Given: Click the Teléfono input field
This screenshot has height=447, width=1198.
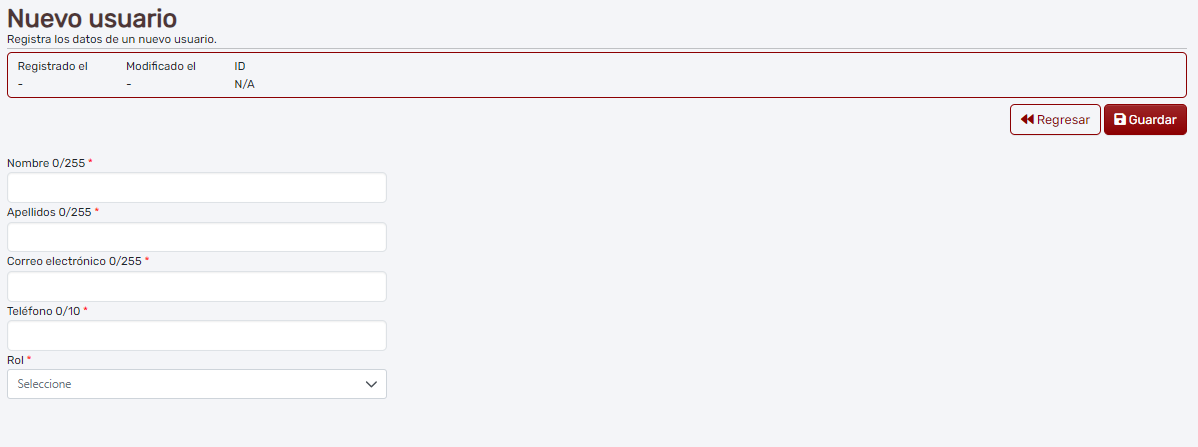Looking at the screenshot, I should [196, 335].
